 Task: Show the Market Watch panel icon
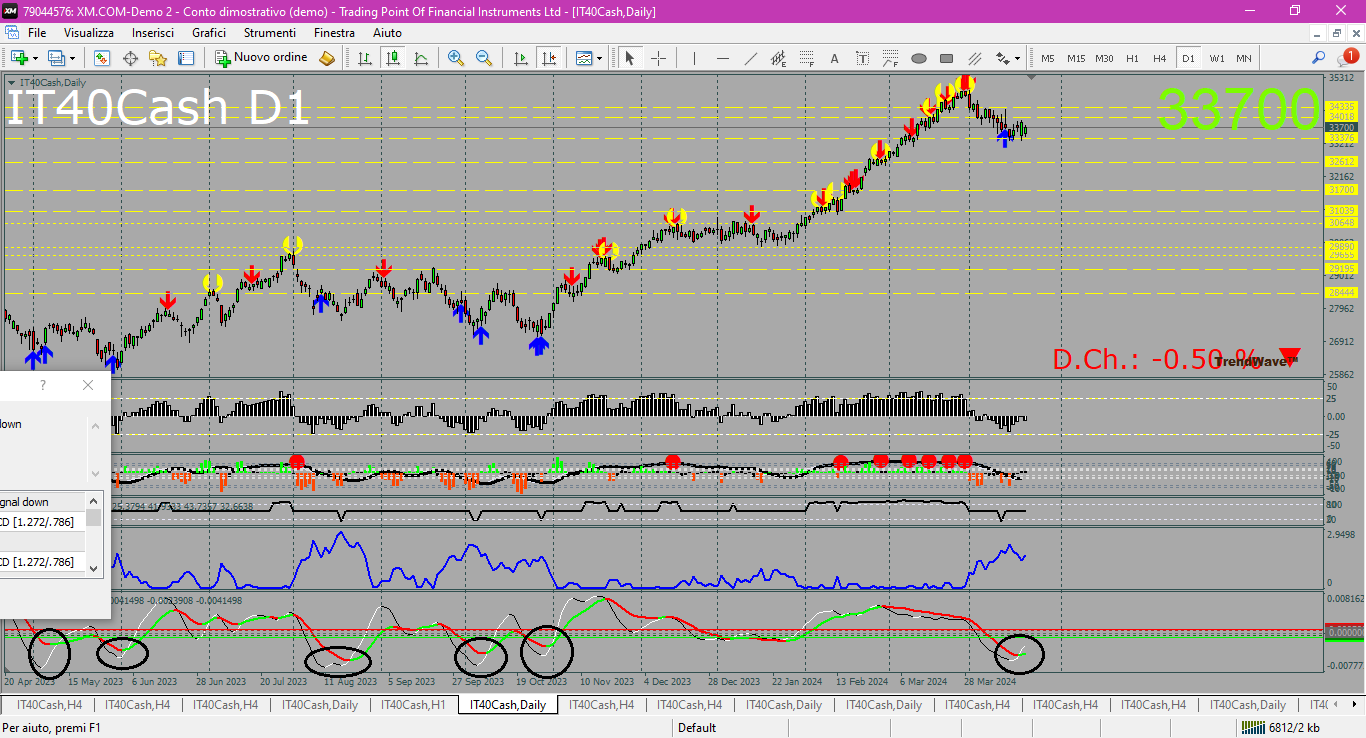pos(102,58)
